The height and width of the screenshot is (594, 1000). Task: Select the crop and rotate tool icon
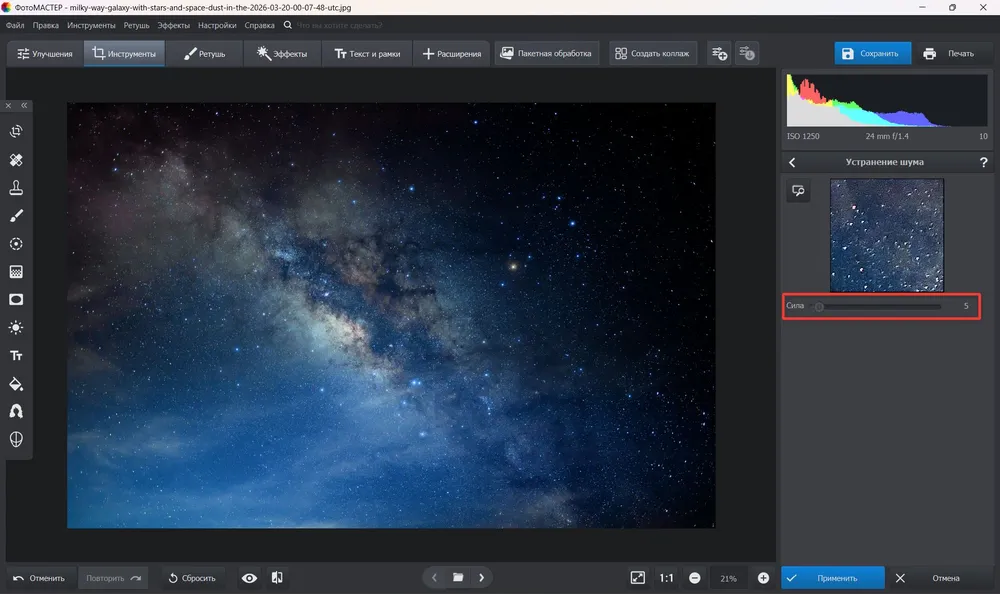click(x=16, y=131)
